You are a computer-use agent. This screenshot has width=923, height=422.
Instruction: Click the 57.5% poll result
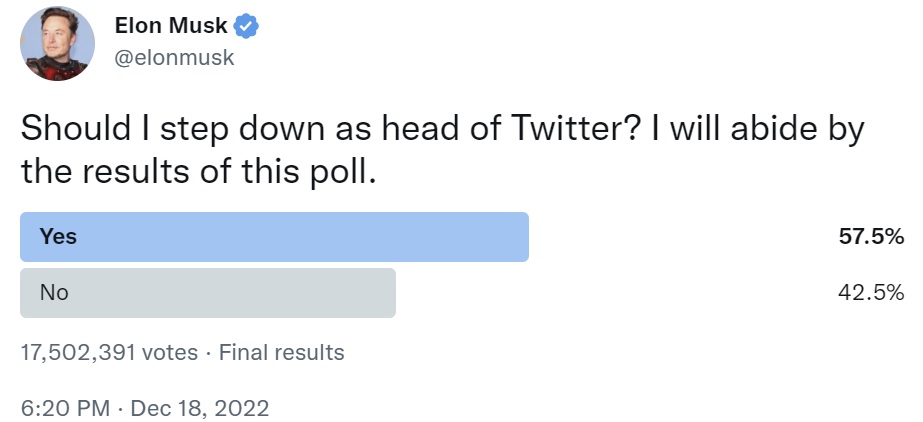pos(872,237)
